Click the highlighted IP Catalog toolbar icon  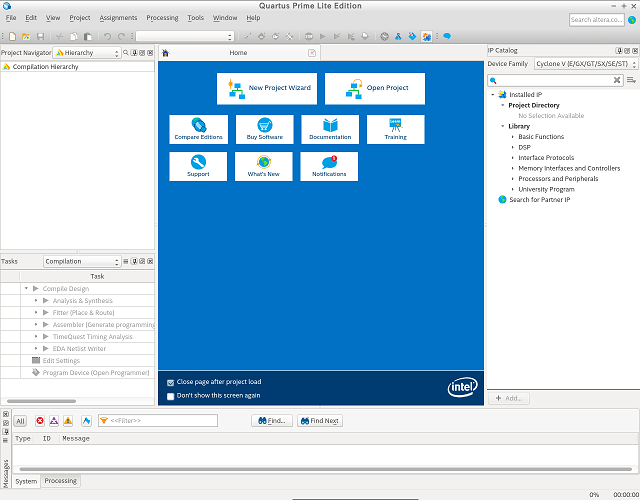427,36
